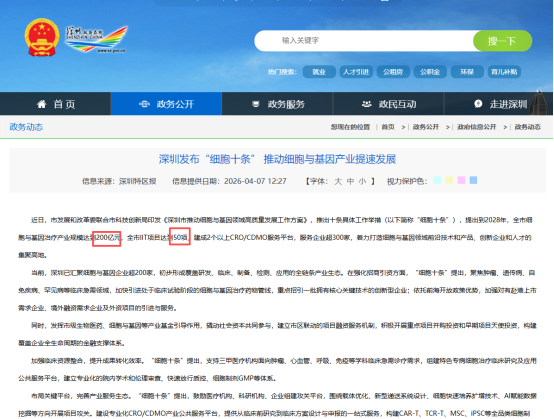The height and width of the screenshot is (419, 554).
Task: Click the national emblem logo
Action: click(x=42, y=37)
